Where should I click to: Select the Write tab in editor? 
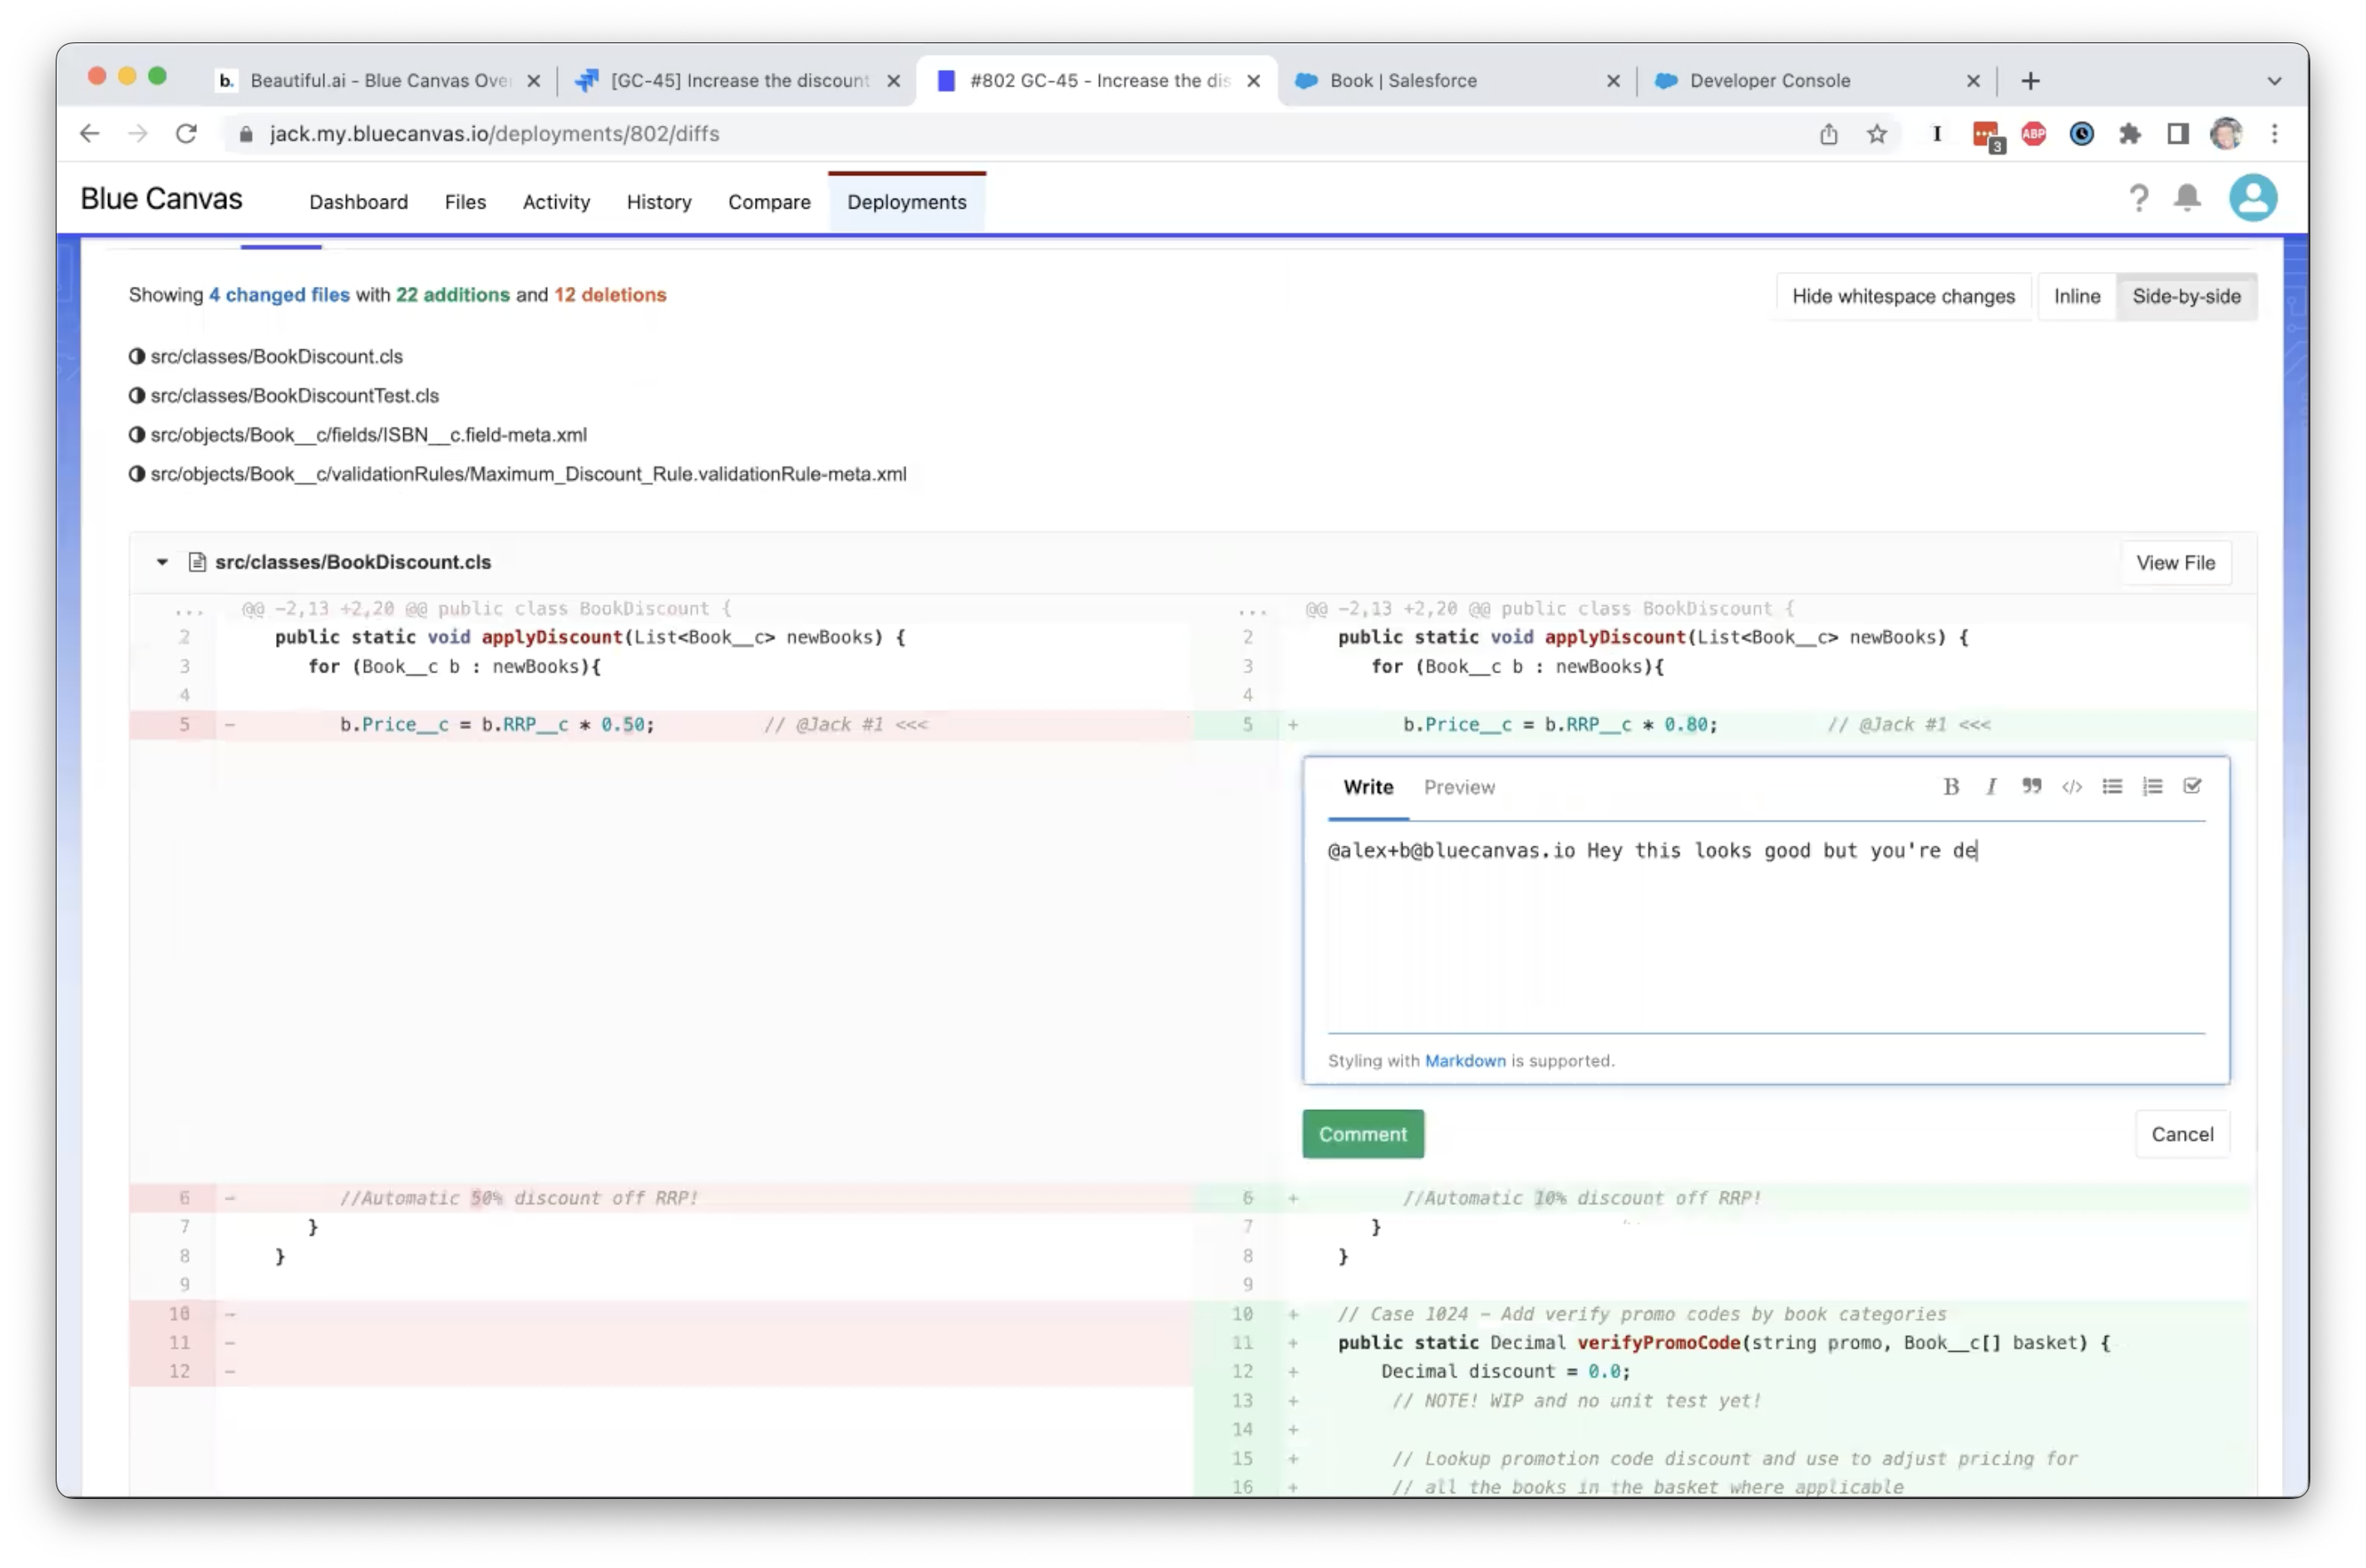(1368, 788)
